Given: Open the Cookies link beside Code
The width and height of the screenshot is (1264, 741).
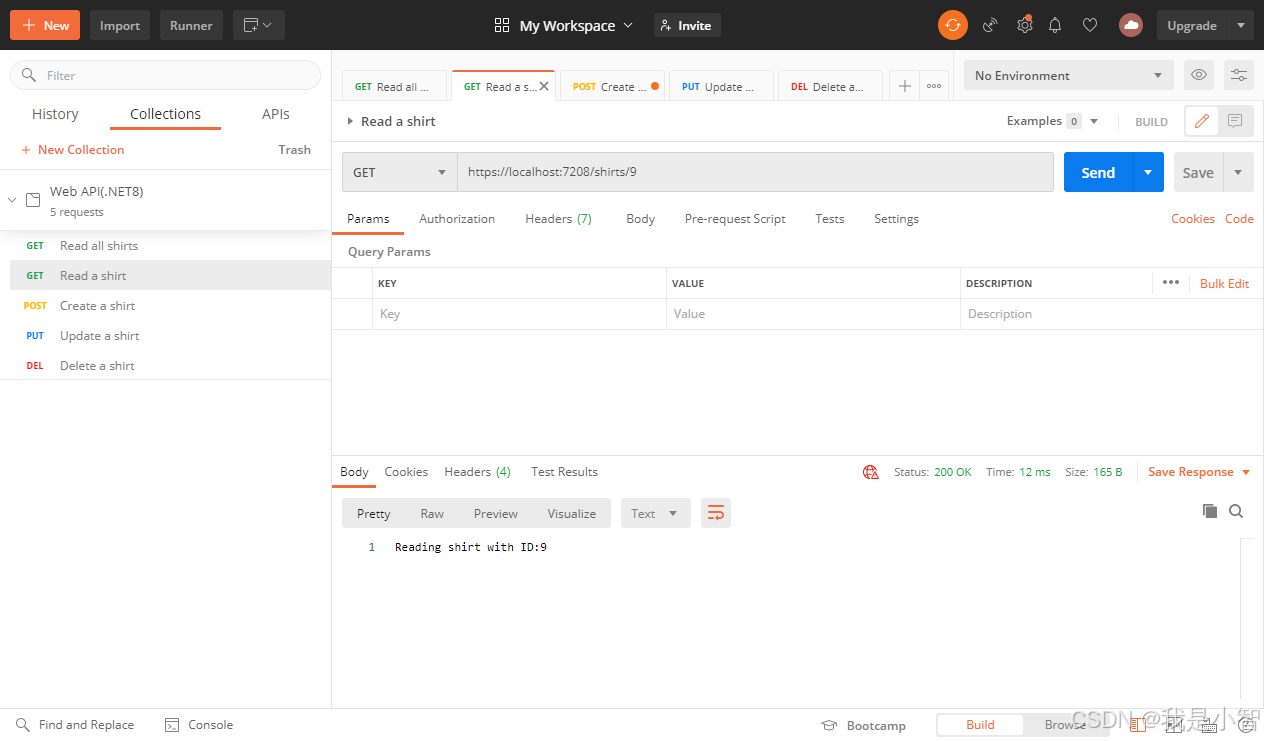Looking at the screenshot, I should click(1193, 219).
